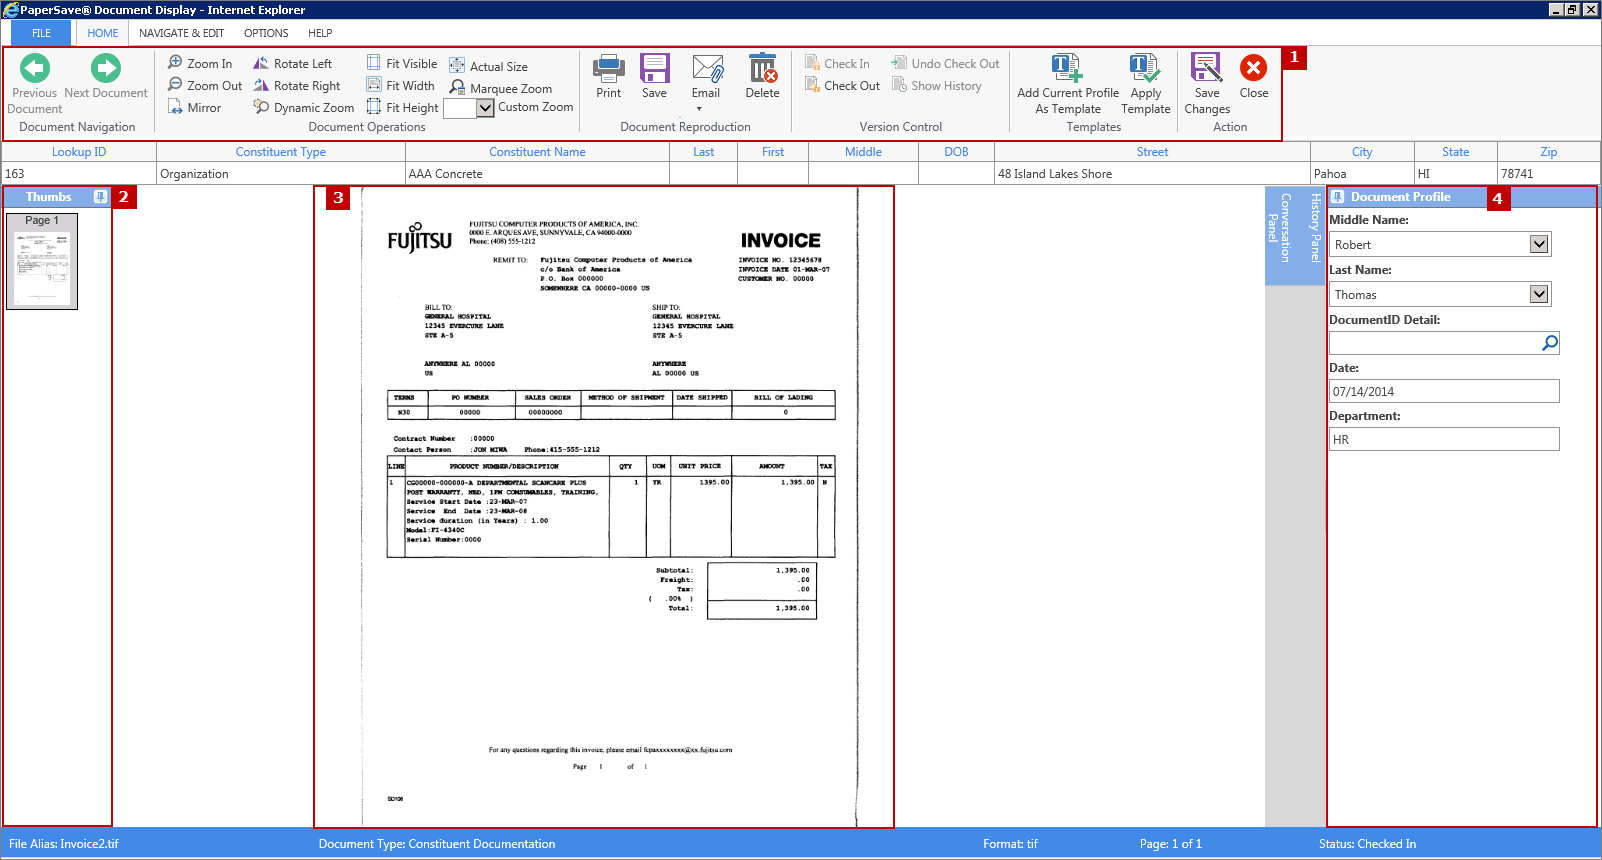This screenshot has width=1602, height=860.
Task: Pin the Document Profile panel
Action: click(1338, 197)
